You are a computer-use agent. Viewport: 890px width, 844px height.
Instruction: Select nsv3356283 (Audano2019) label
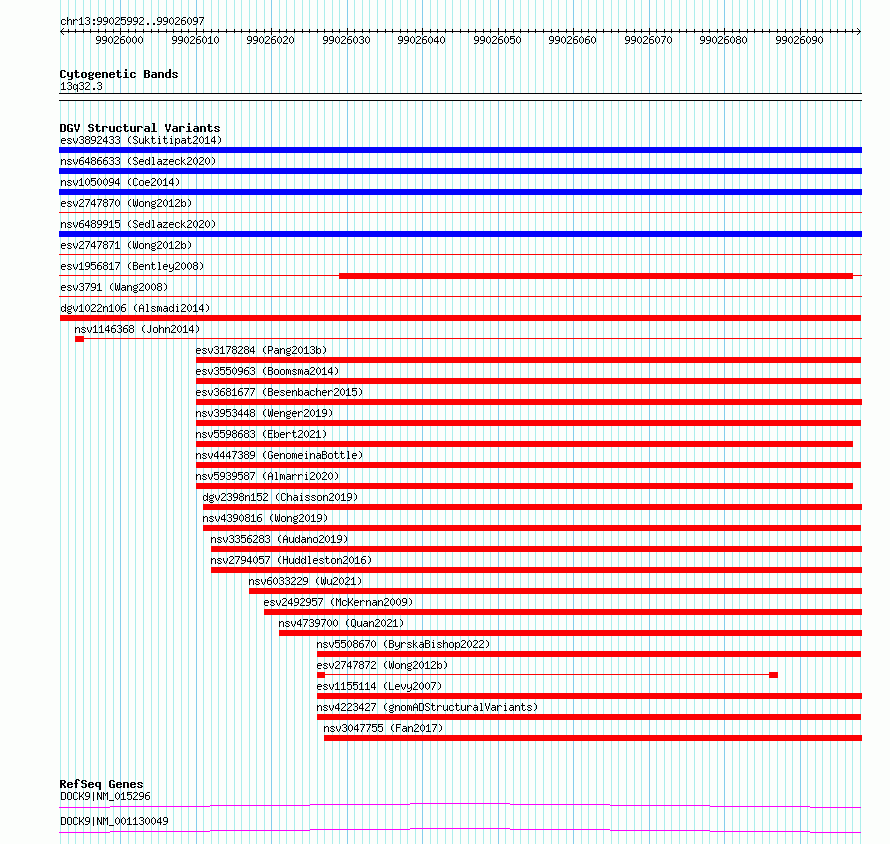pos(279,539)
